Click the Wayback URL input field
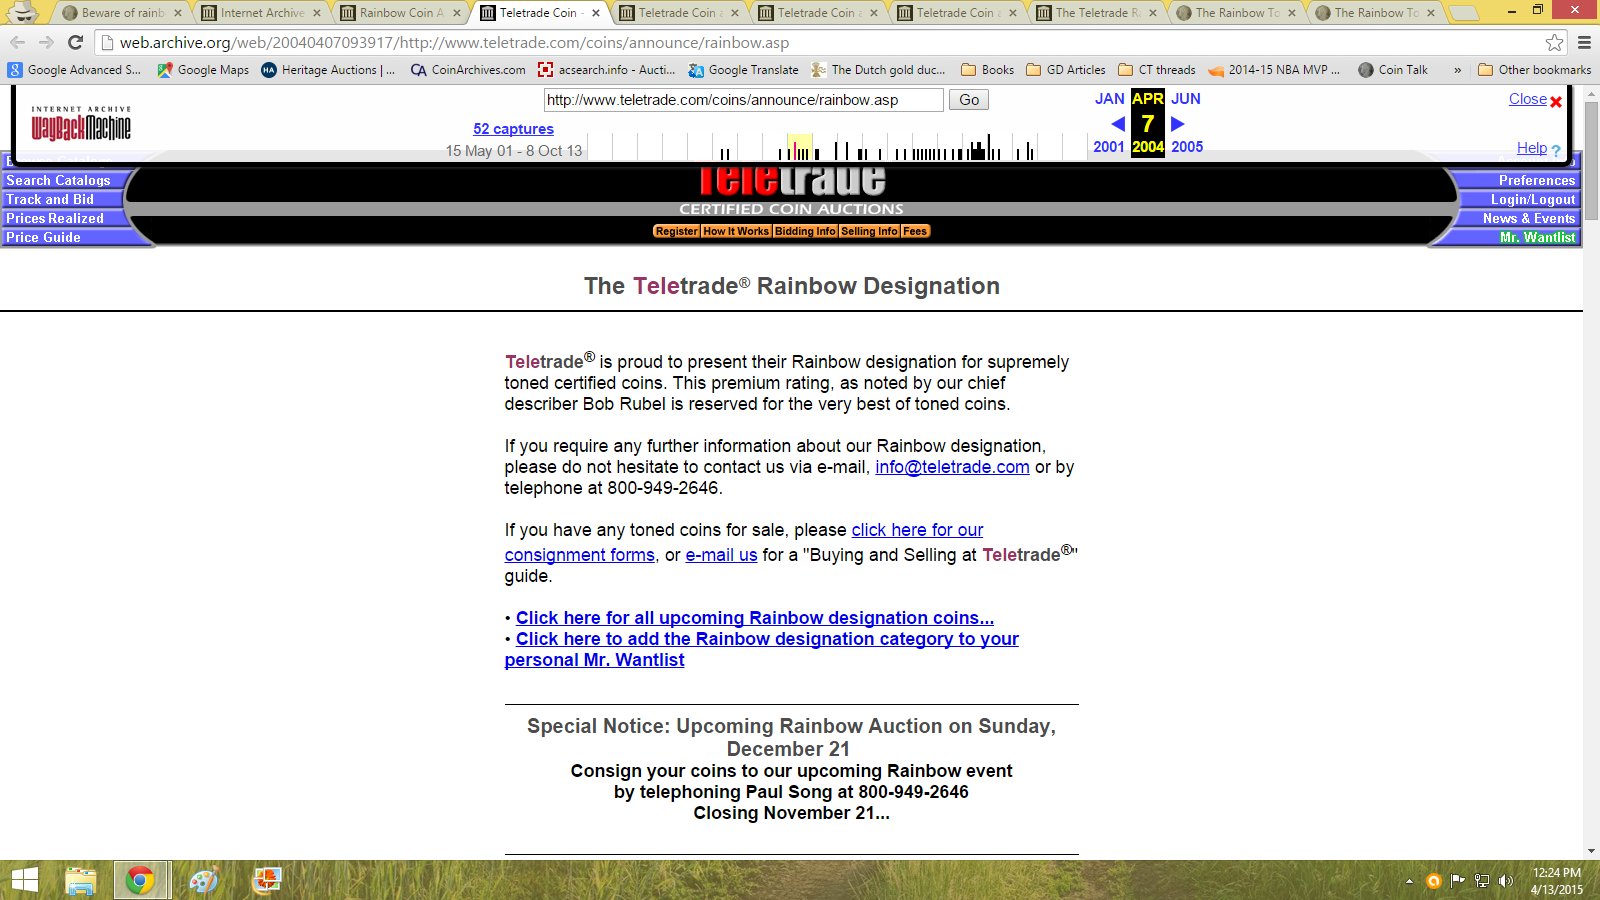The image size is (1600, 900). [743, 100]
